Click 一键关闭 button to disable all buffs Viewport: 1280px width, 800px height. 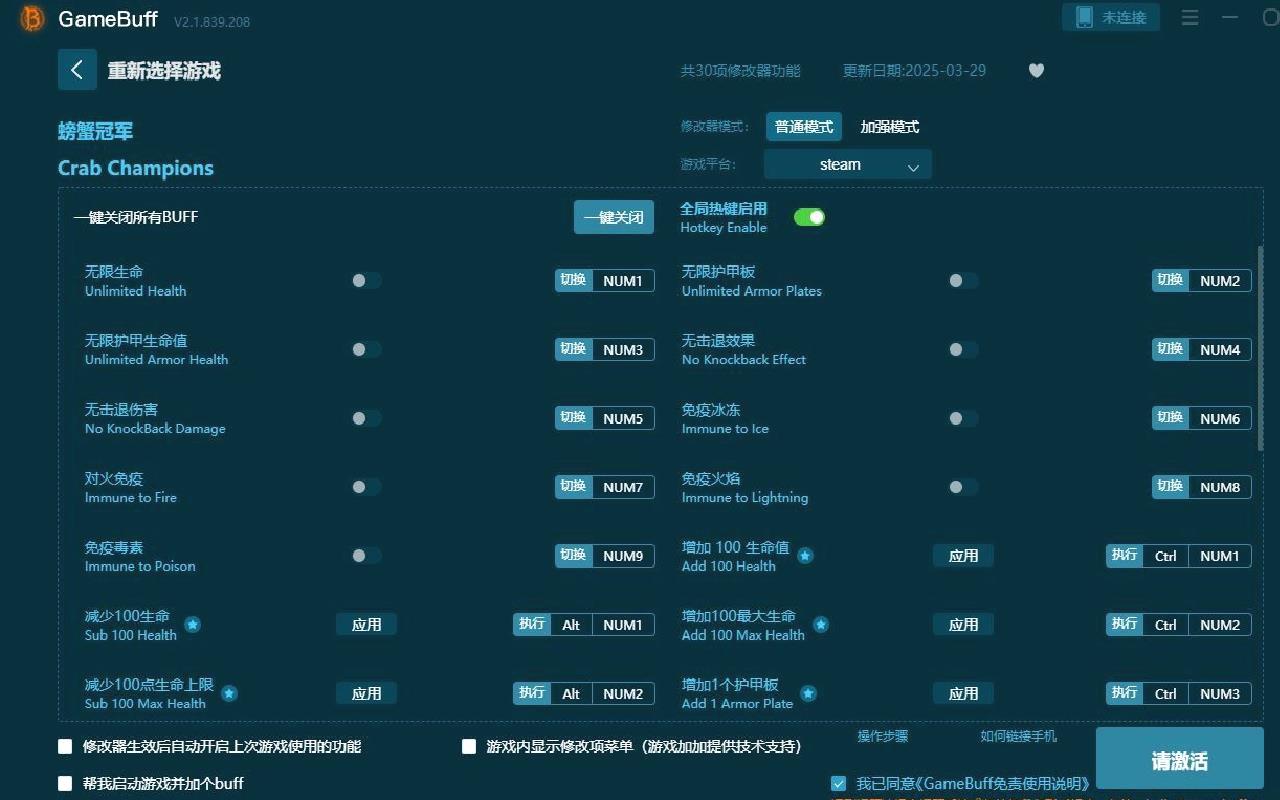tap(614, 217)
